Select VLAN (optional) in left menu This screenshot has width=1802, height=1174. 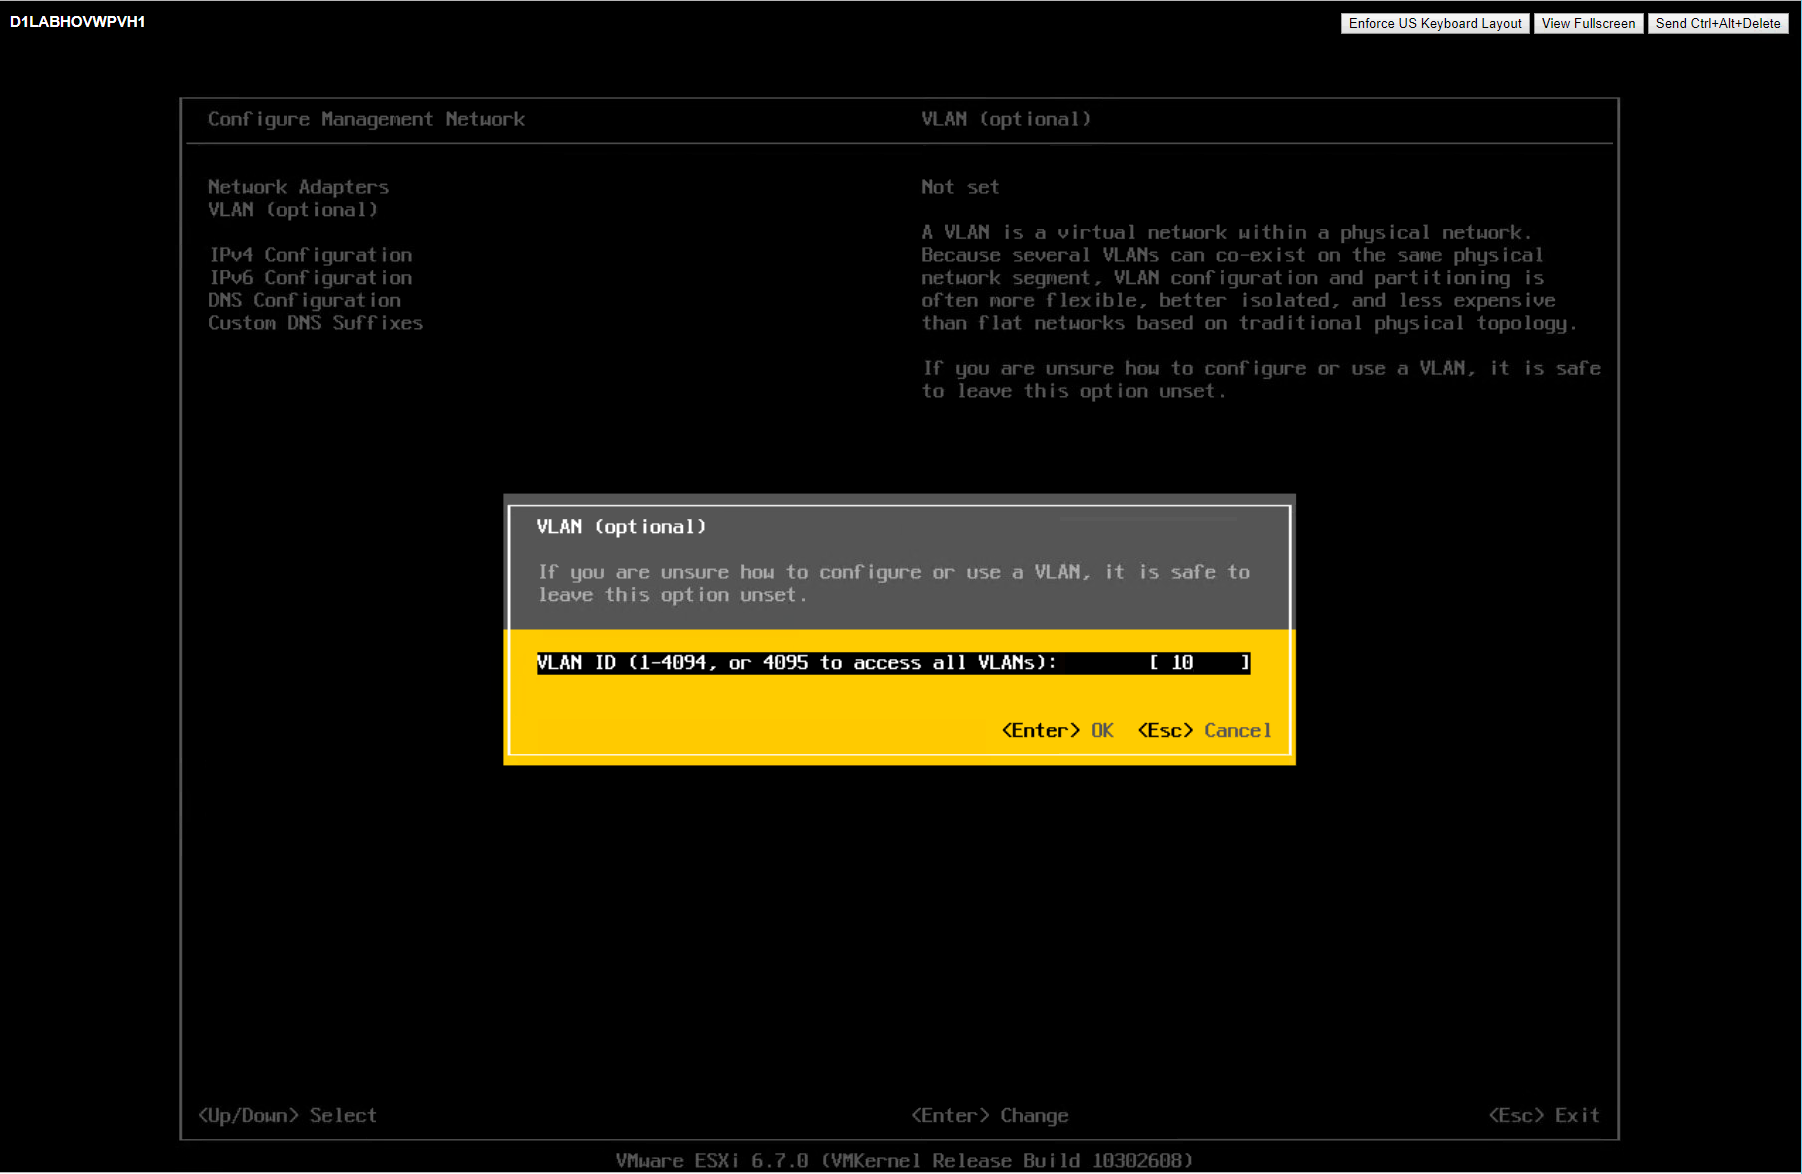click(x=292, y=210)
